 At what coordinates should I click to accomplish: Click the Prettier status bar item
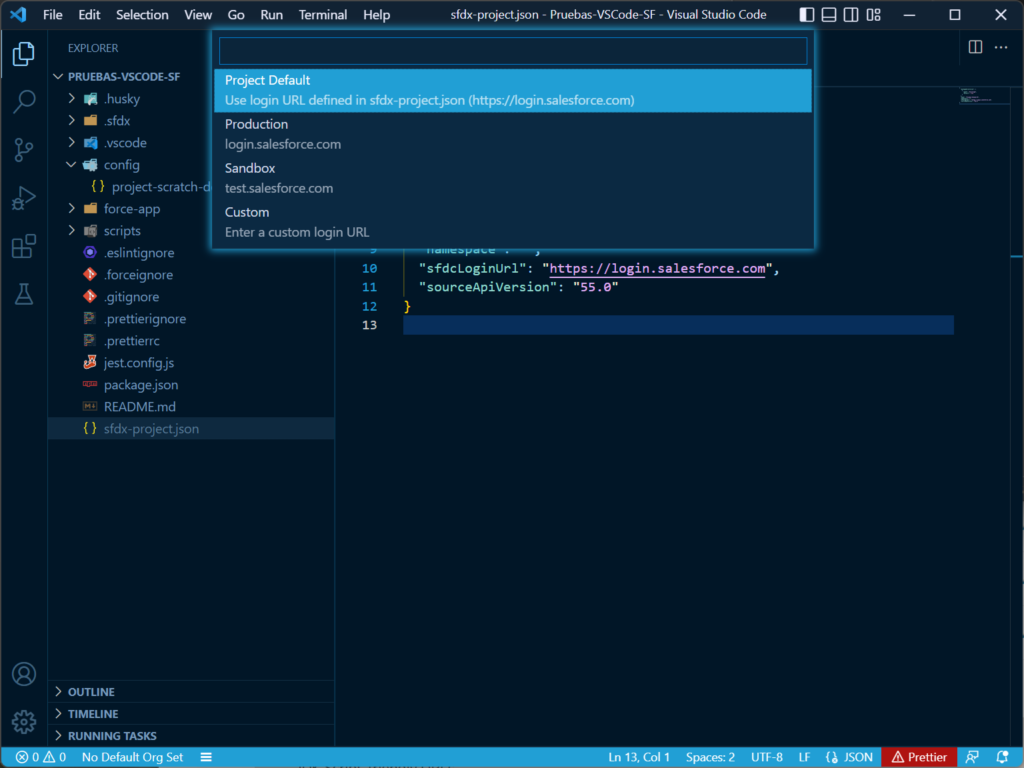919,757
